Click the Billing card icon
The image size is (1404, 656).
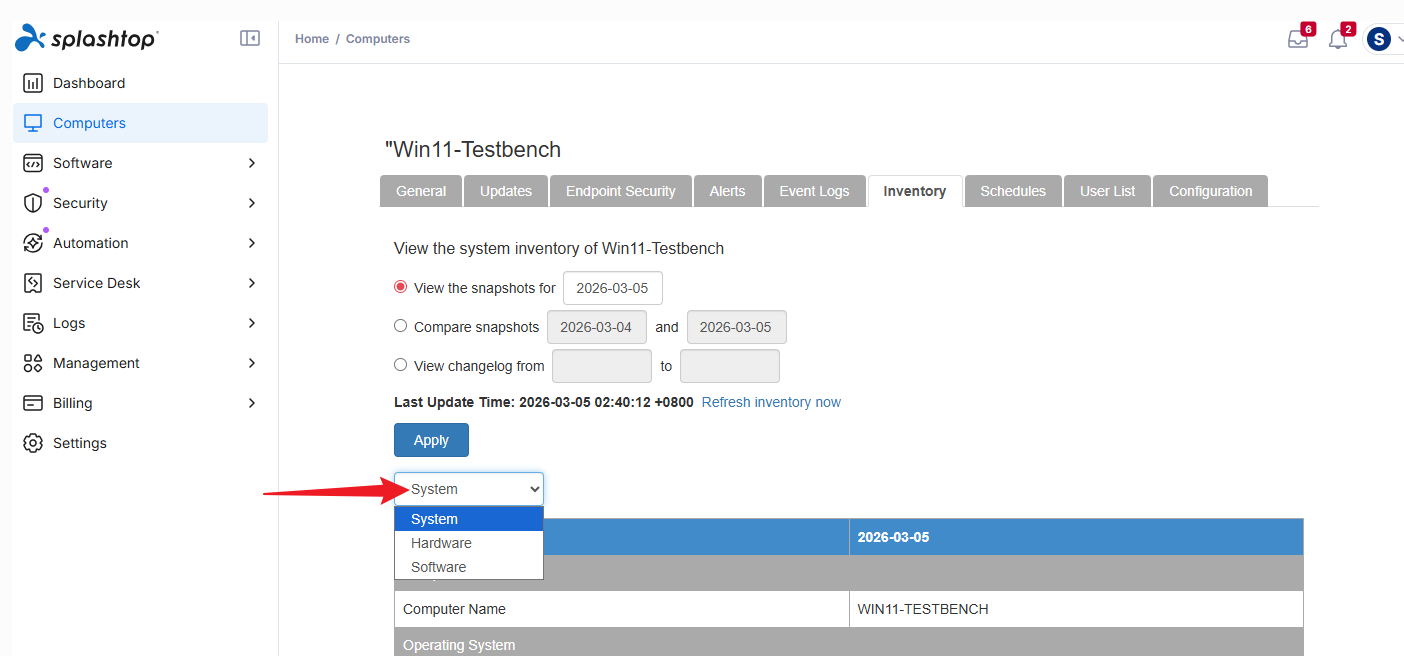[33, 403]
